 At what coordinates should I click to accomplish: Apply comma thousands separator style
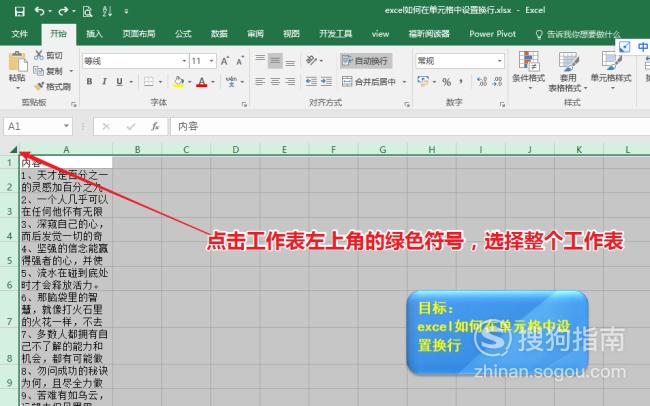[x=461, y=82]
